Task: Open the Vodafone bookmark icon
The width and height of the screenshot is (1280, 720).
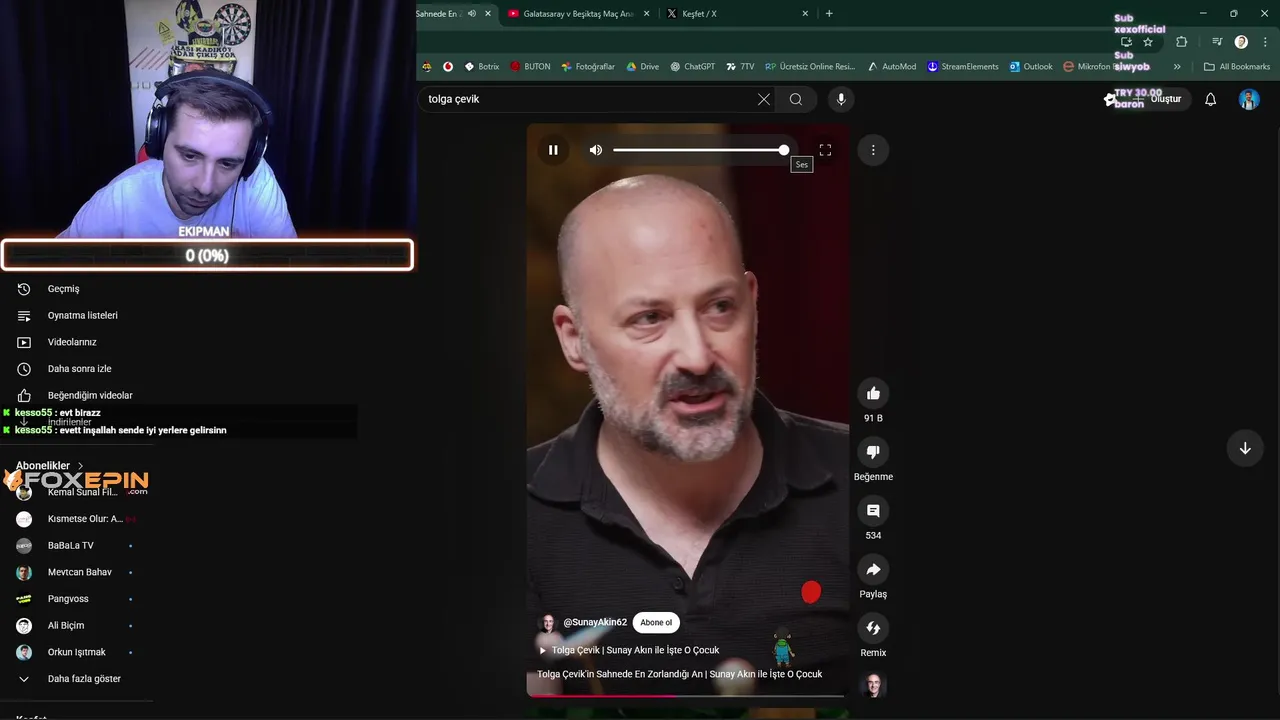Action: (448, 67)
